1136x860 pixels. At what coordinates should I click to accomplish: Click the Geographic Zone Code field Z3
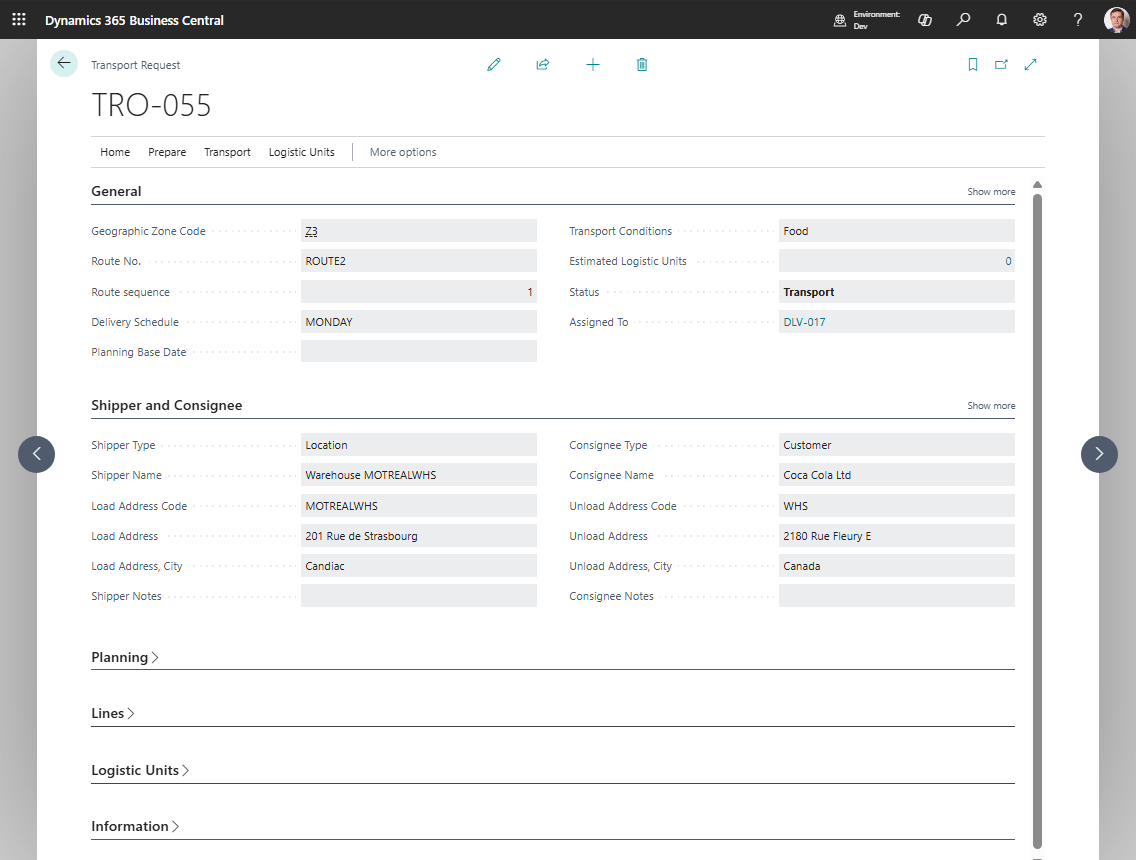pyautogui.click(x=419, y=231)
